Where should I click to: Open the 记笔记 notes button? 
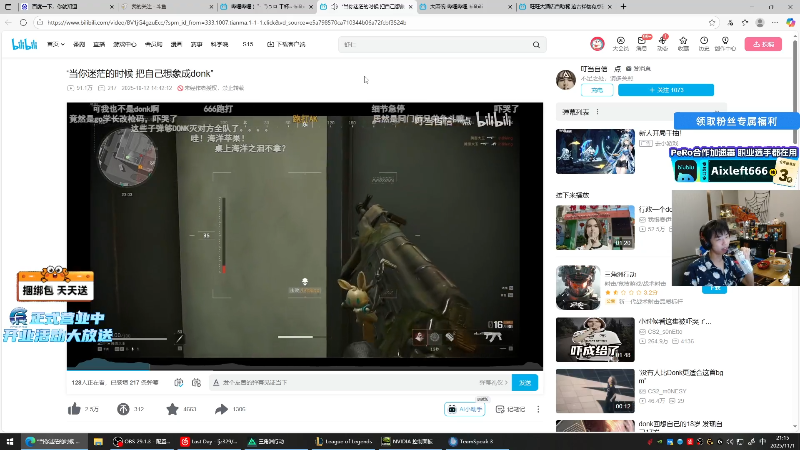point(510,409)
